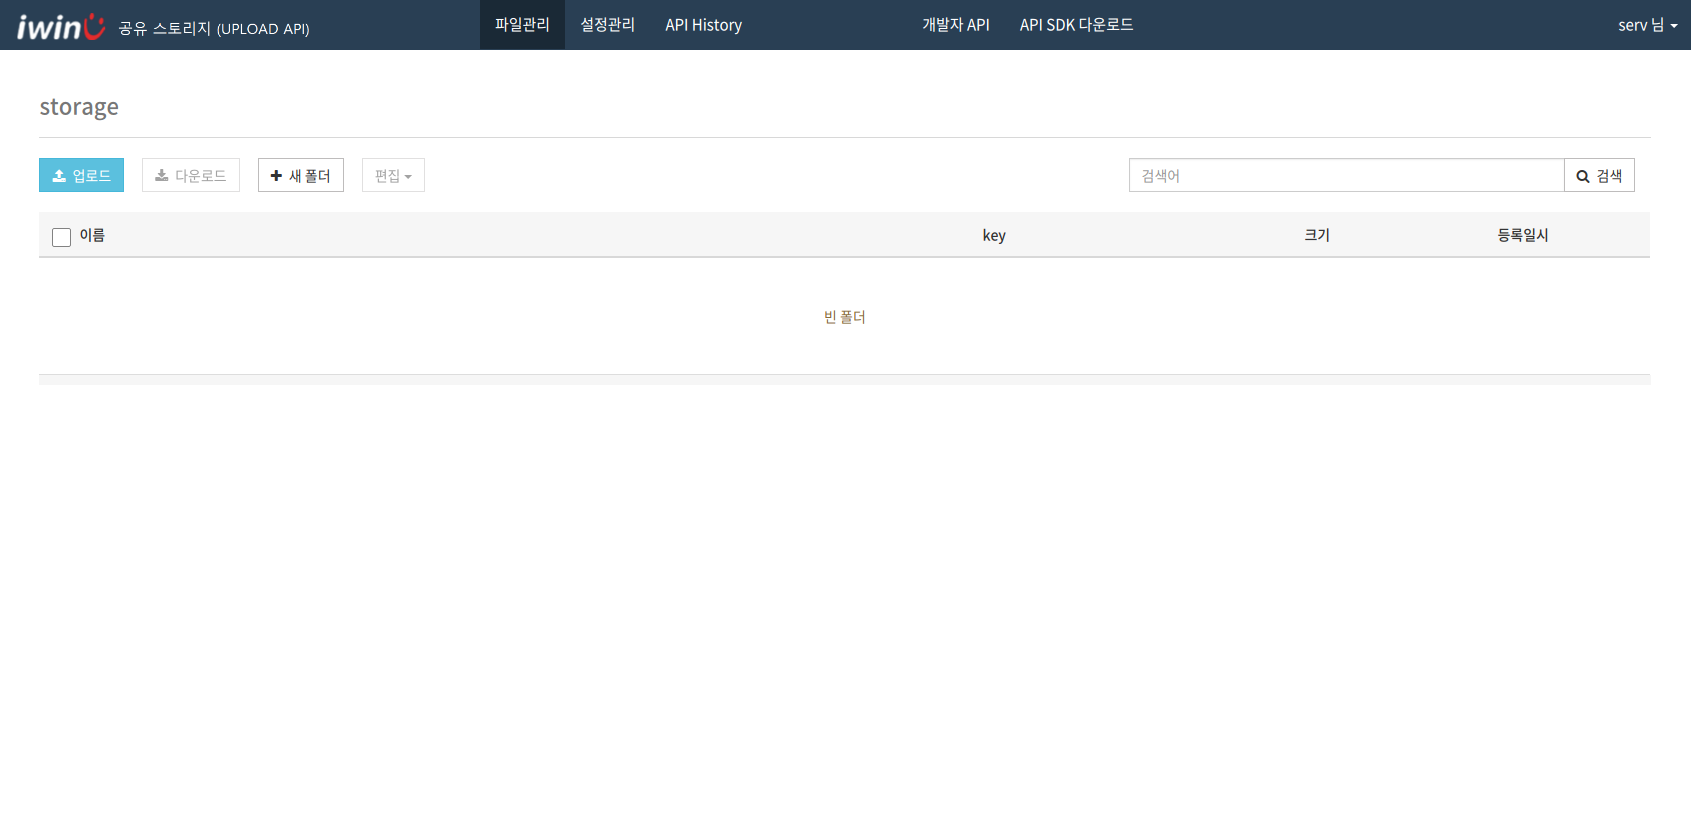Open the serv 님 user menu

coord(1647,25)
